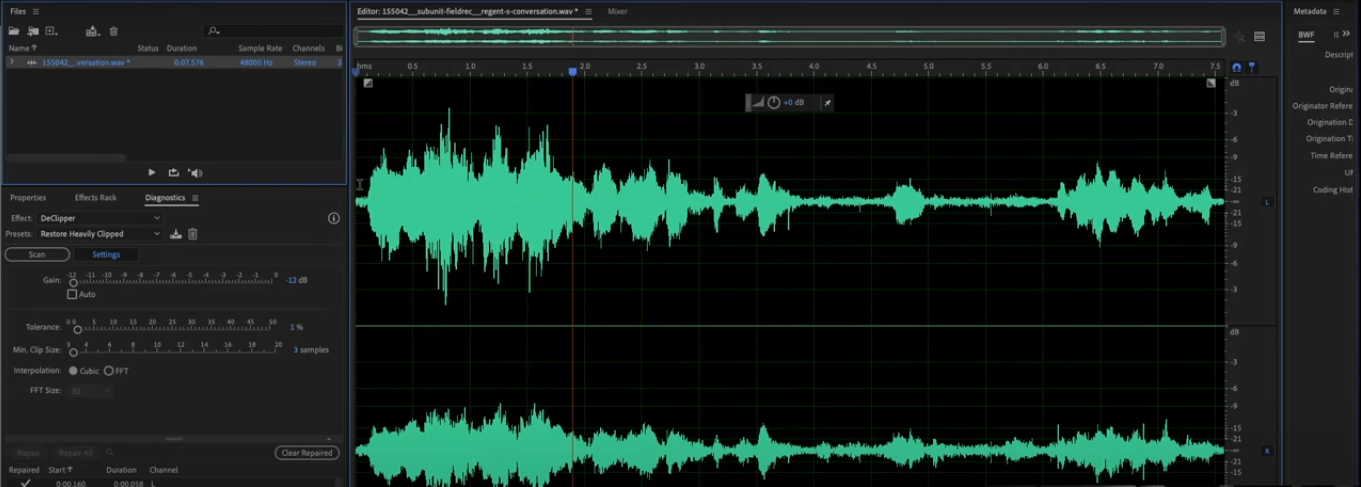Image resolution: width=1361 pixels, height=487 pixels.
Task: Click the blue marker pin icon beside the magnet
Action: pos(1251,67)
